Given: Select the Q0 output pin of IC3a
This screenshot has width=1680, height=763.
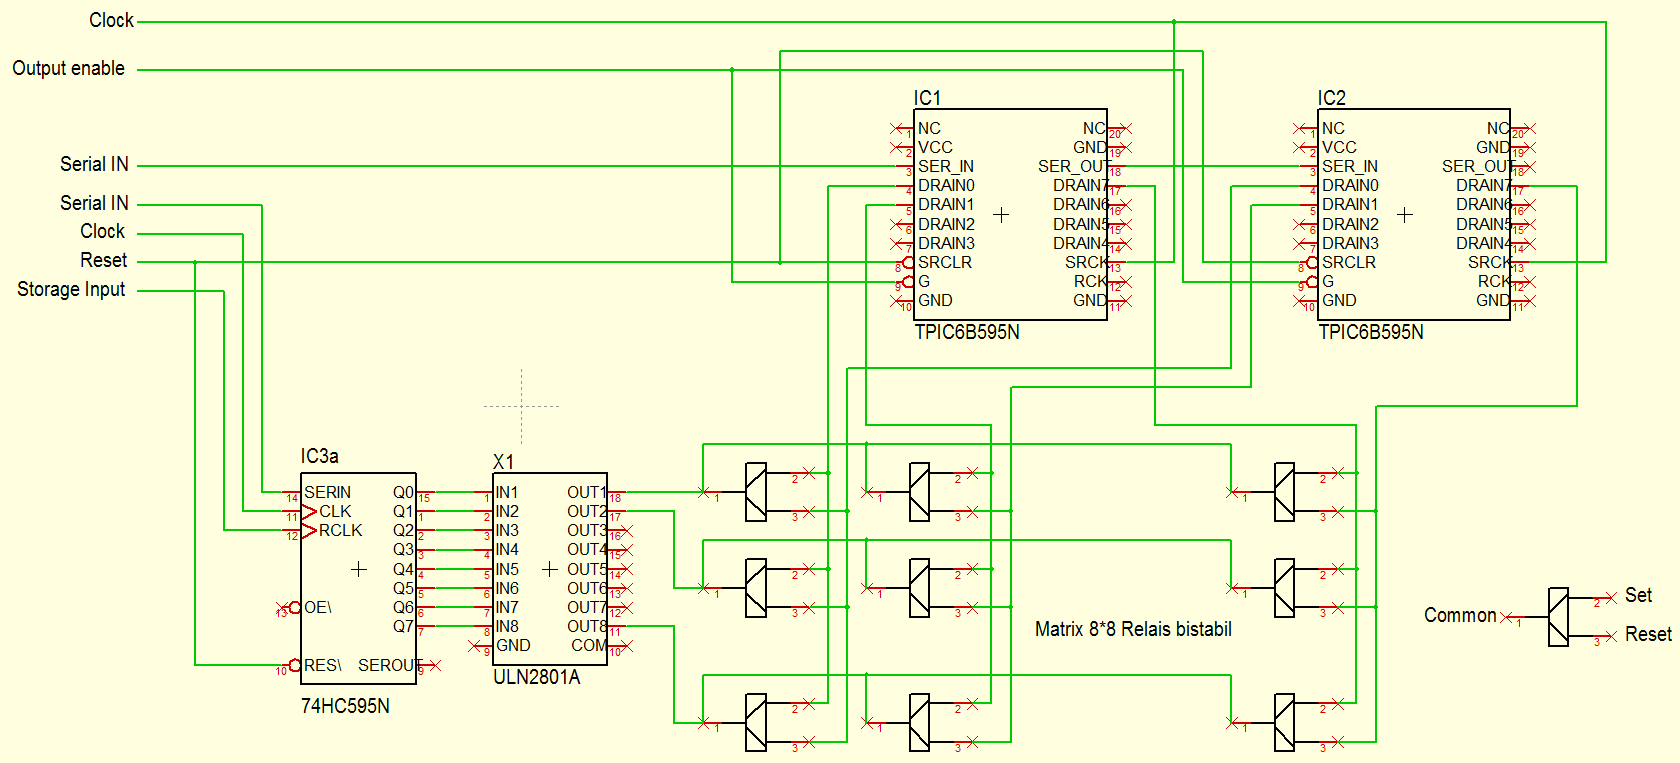Looking at the screenshot, I should [x=403, y=492].
